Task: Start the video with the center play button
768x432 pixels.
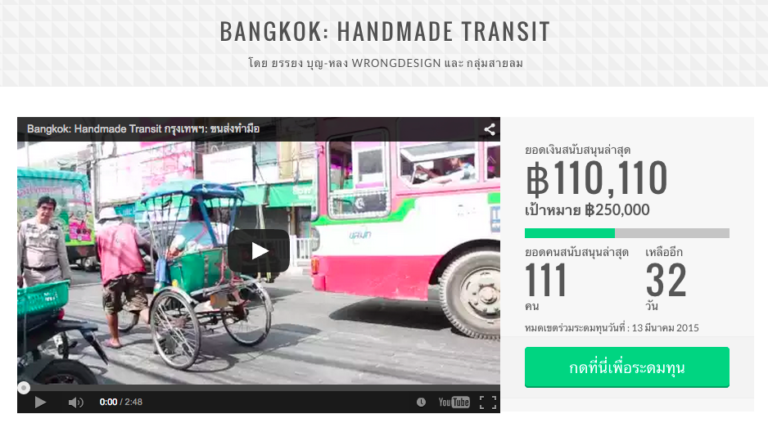Action: coord(259,251)
